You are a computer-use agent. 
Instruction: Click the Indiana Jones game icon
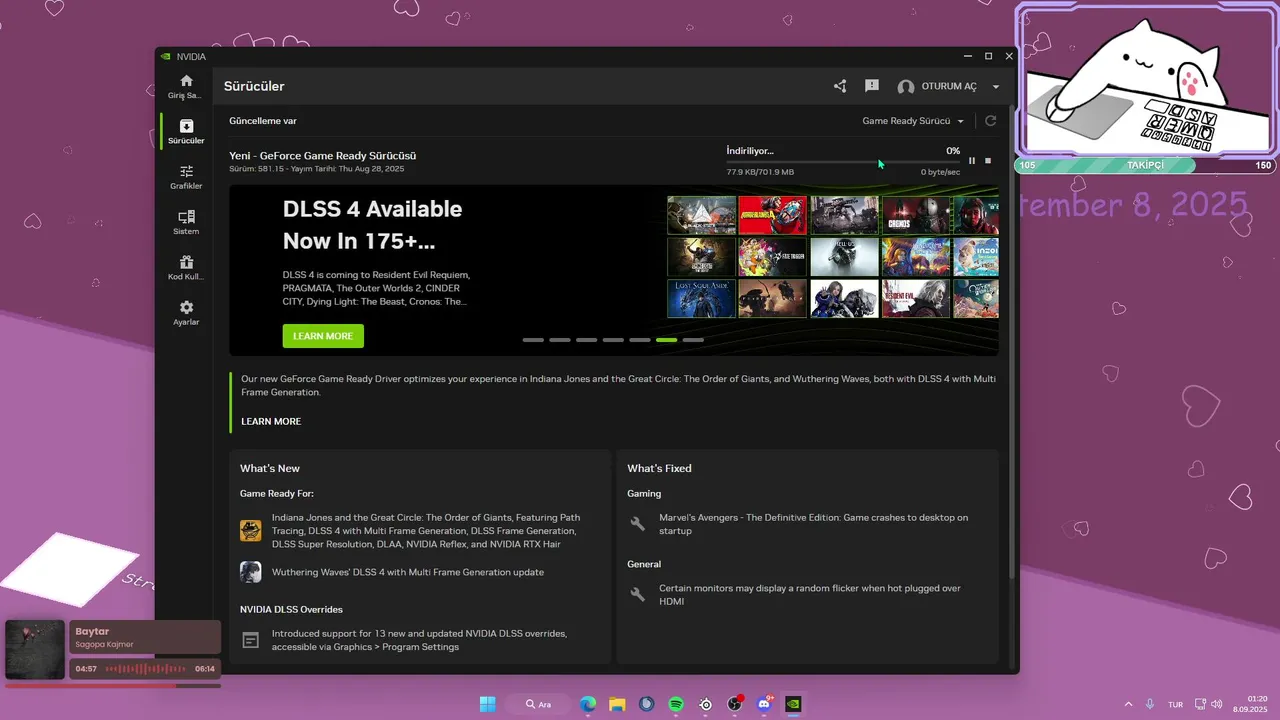251,531
